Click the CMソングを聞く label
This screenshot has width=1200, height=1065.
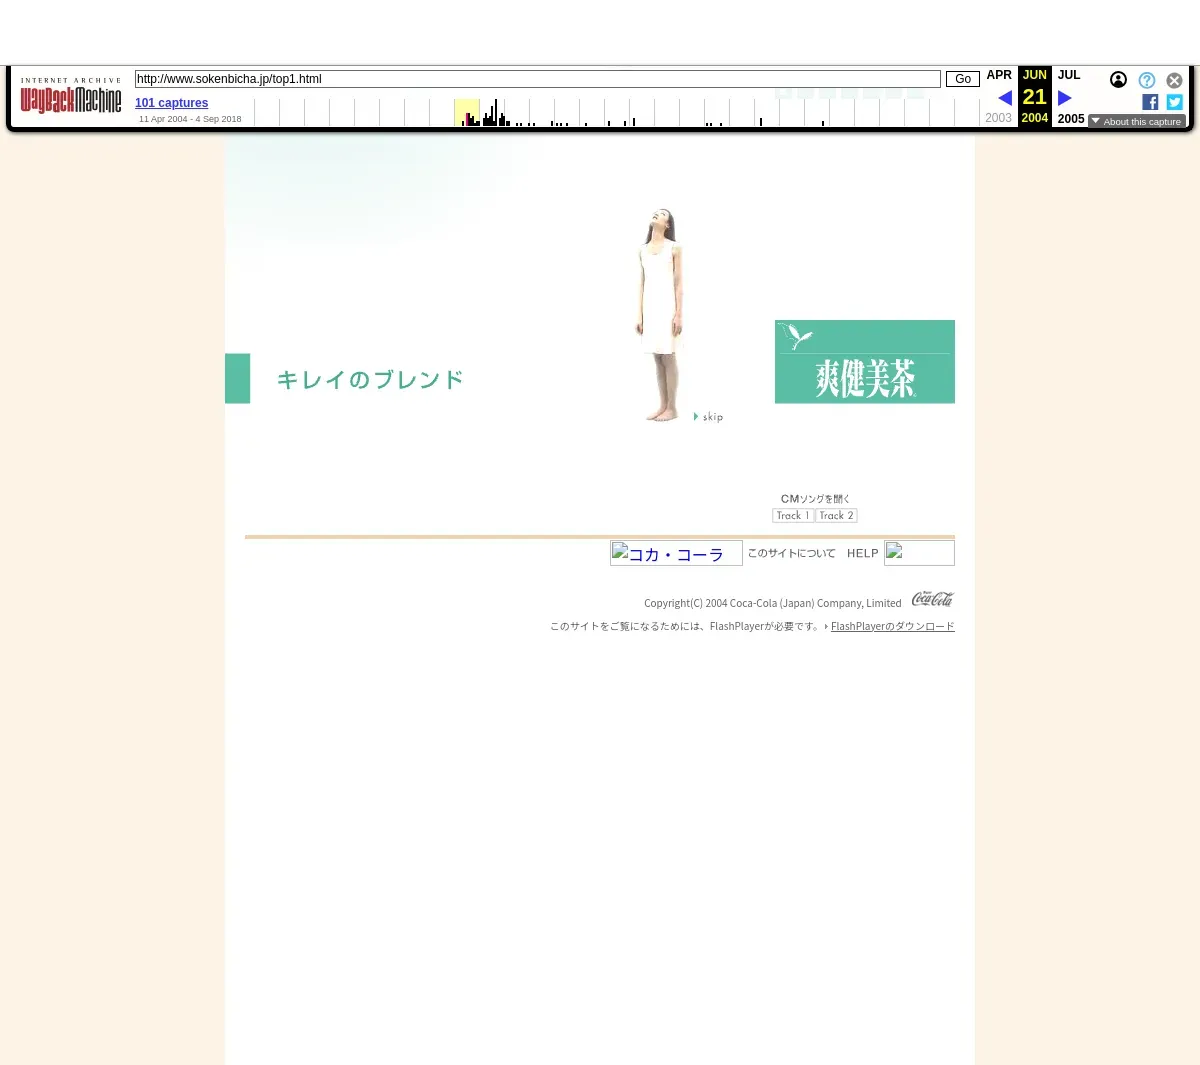pos(815,499)
